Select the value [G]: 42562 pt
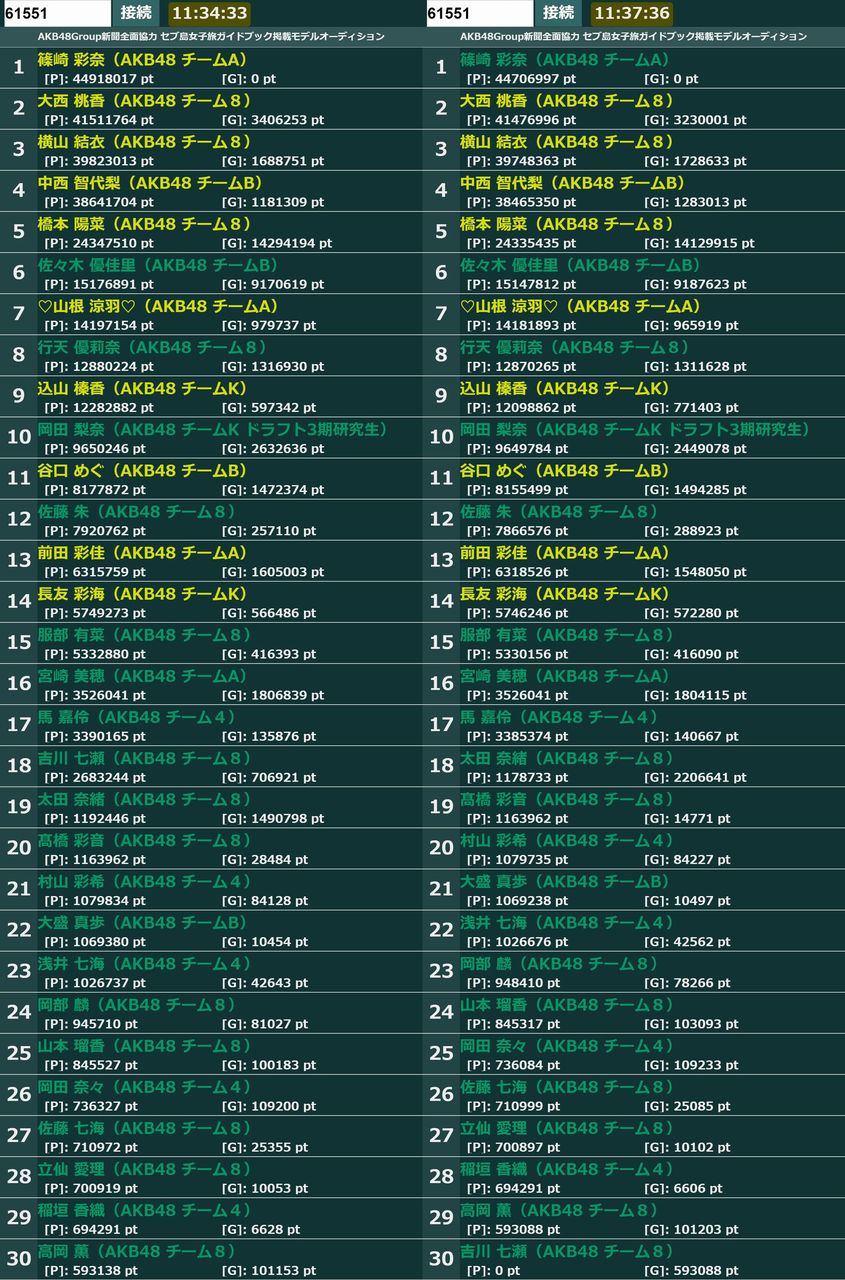 (x=687, y=939)
